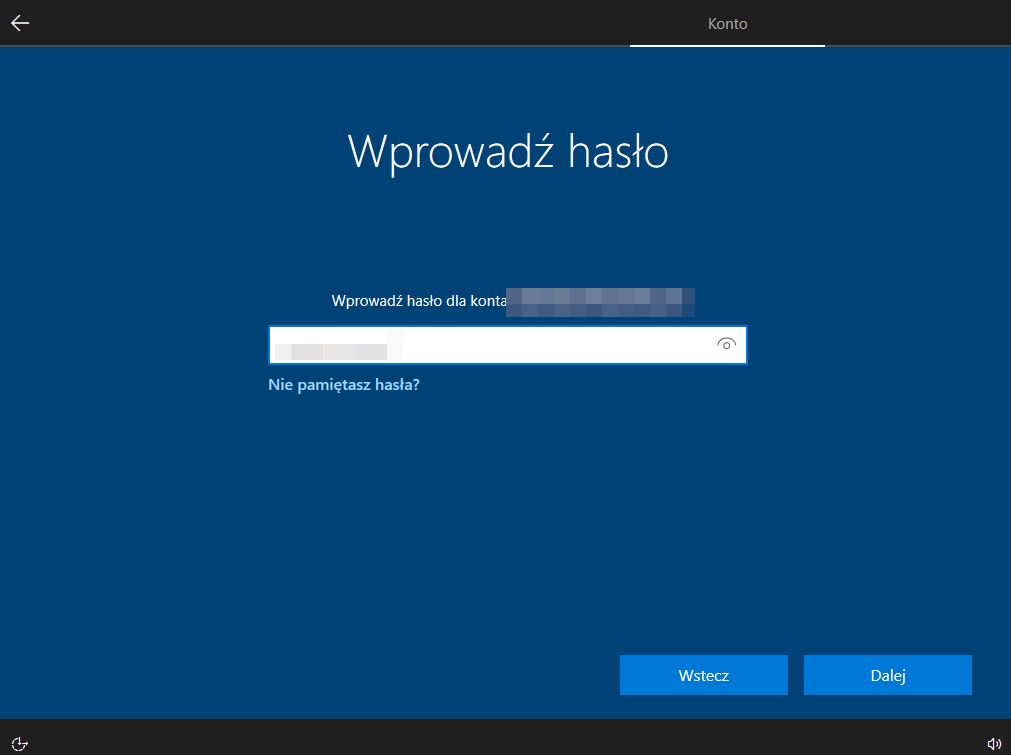Open the Ease of Access icon
The image size is (1011, 755).
(20, 743)
